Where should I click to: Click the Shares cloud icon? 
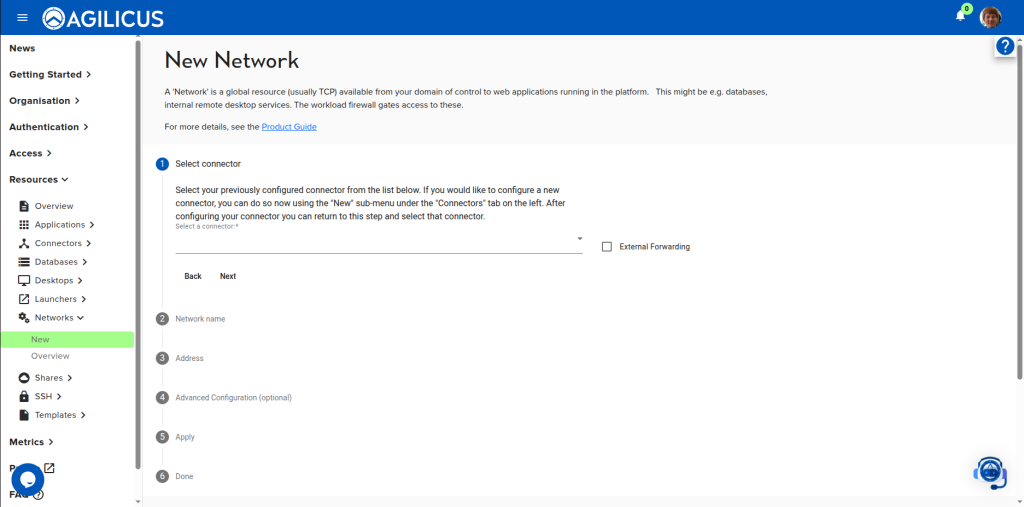pyautogui.click(x=24, y=378)
